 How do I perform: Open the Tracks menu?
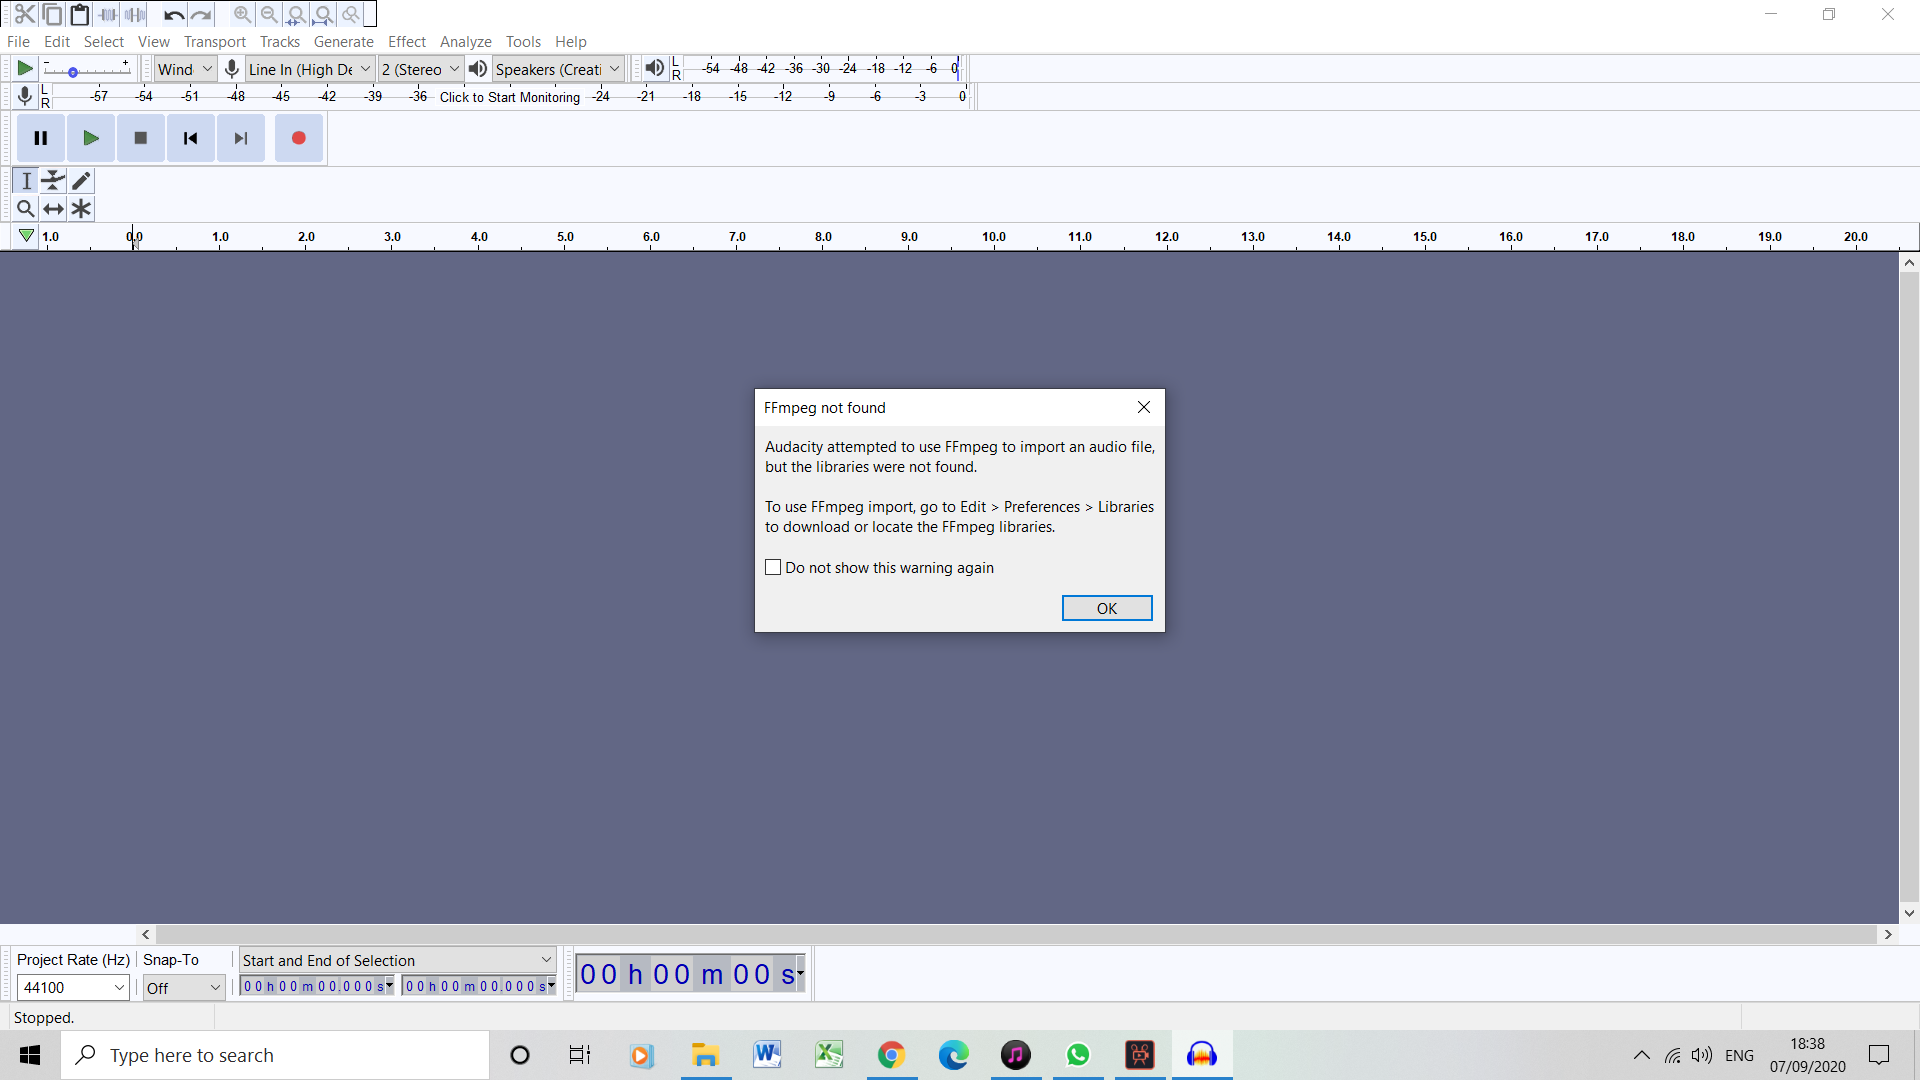(x=280, y=41)
